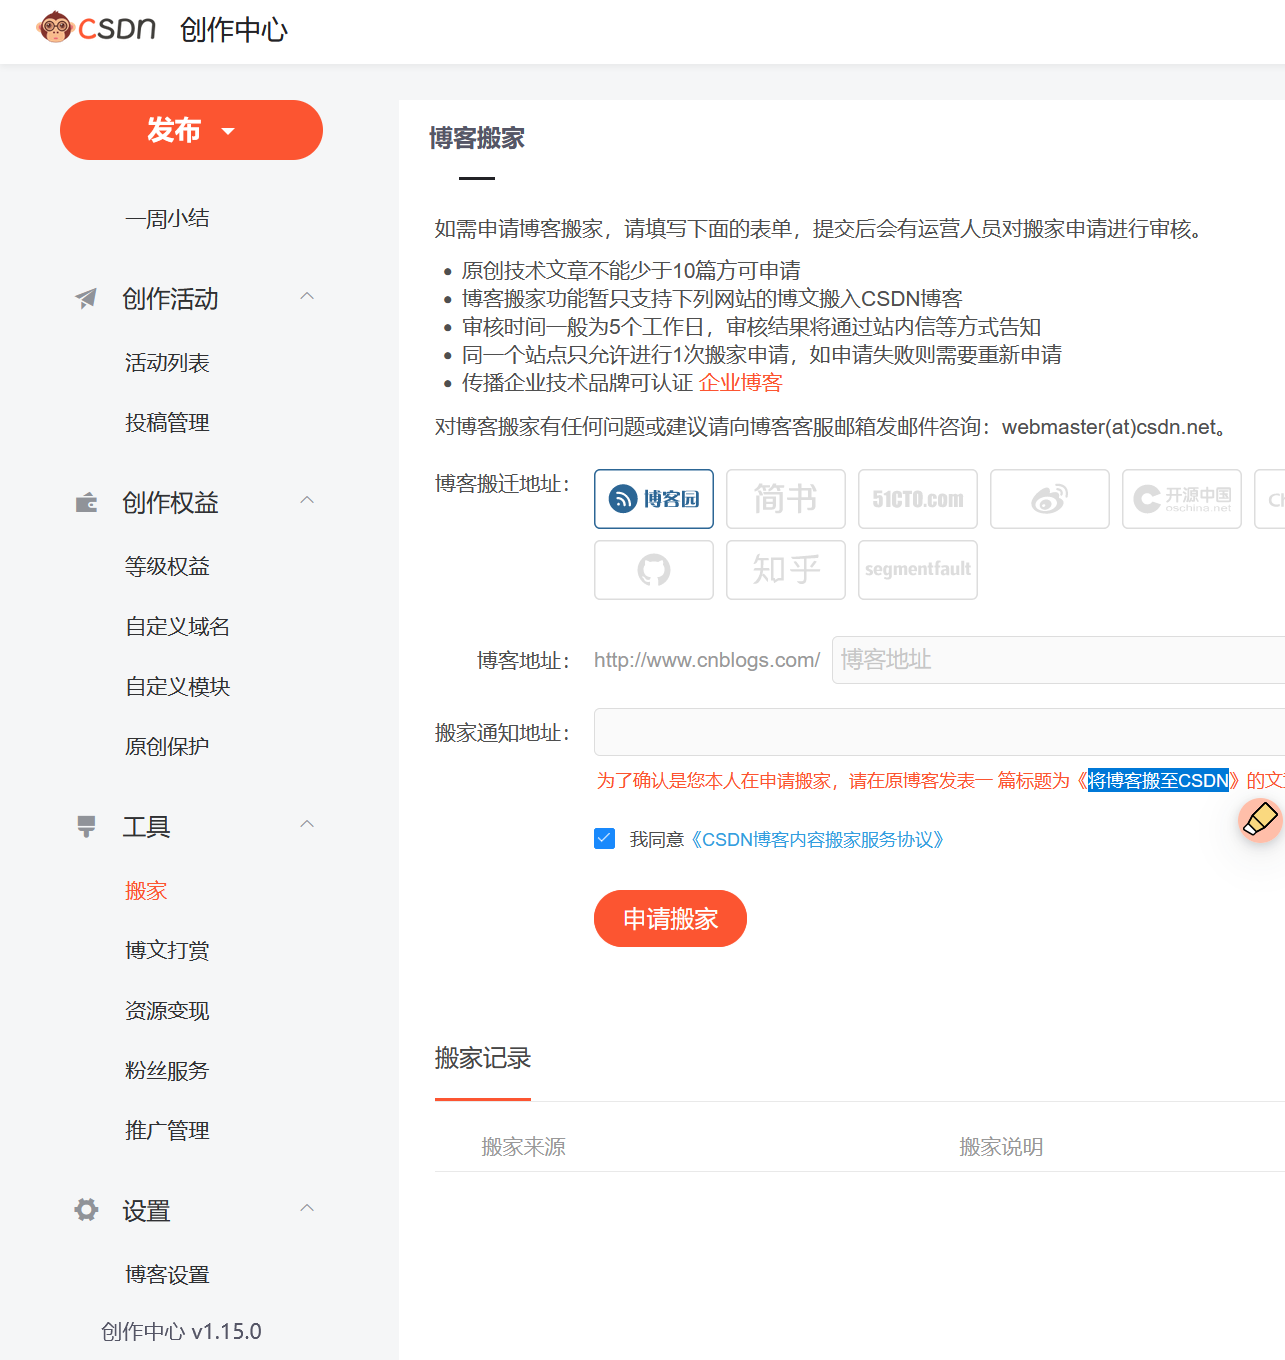Click the http://www.cnblogs.com/ URL prefix
Image resolution: width=1285 pixels, height=1360 pixels.
tap(707, 660)
